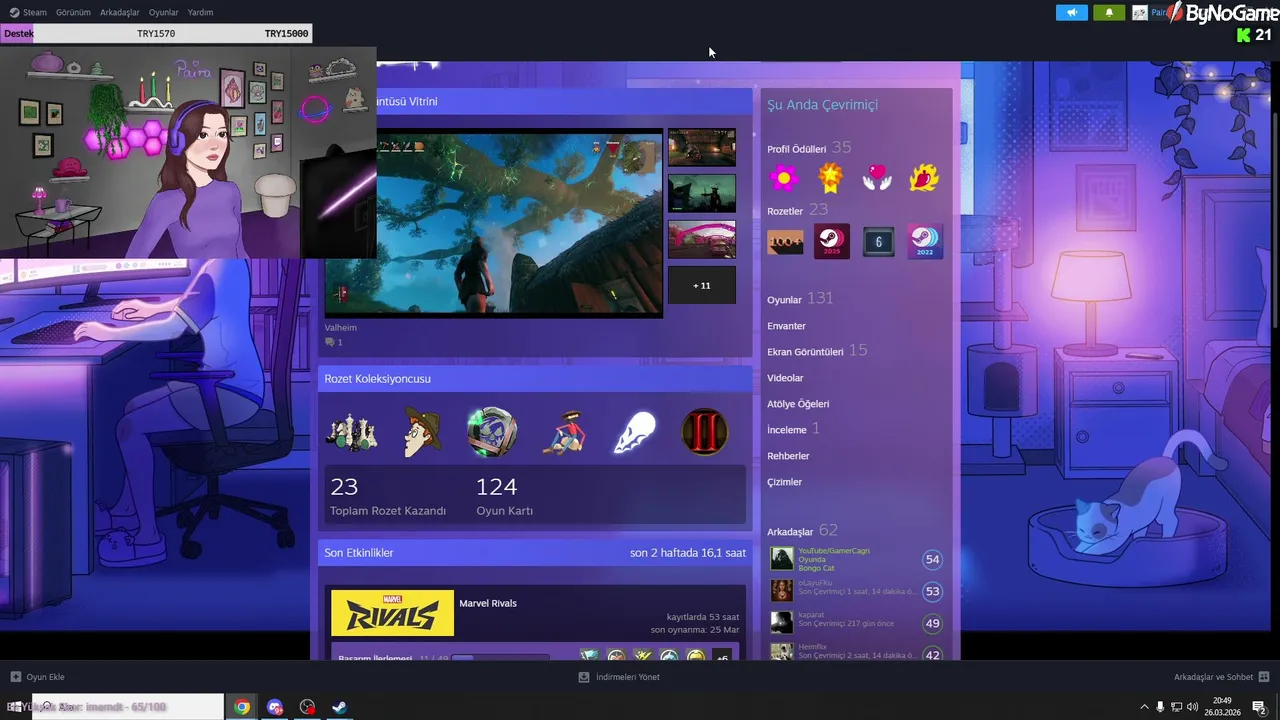The width and height of the screenshot is (1280, 720).
Task: Click the chess pieces badge
Action: (x=352, y=432)
